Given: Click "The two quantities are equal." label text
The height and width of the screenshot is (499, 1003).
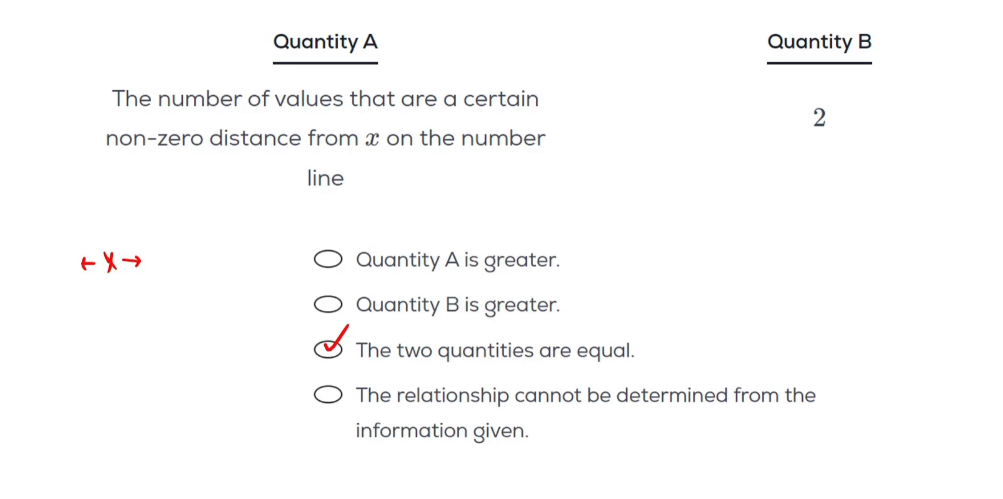Looking at the screenshot, I should coord(495,351).
